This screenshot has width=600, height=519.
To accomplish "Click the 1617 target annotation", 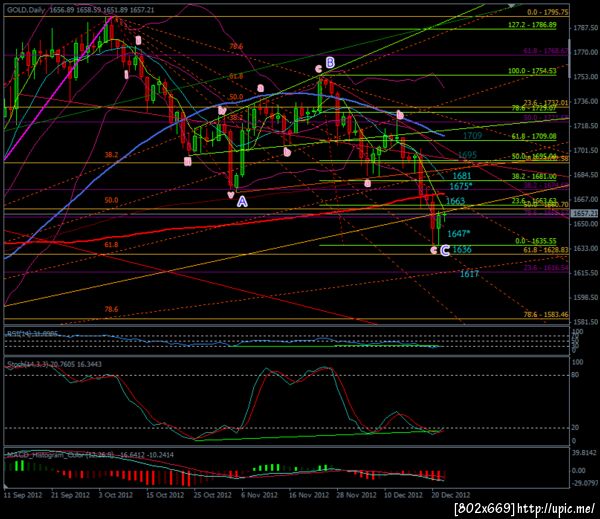I will [x=469, y=274].
